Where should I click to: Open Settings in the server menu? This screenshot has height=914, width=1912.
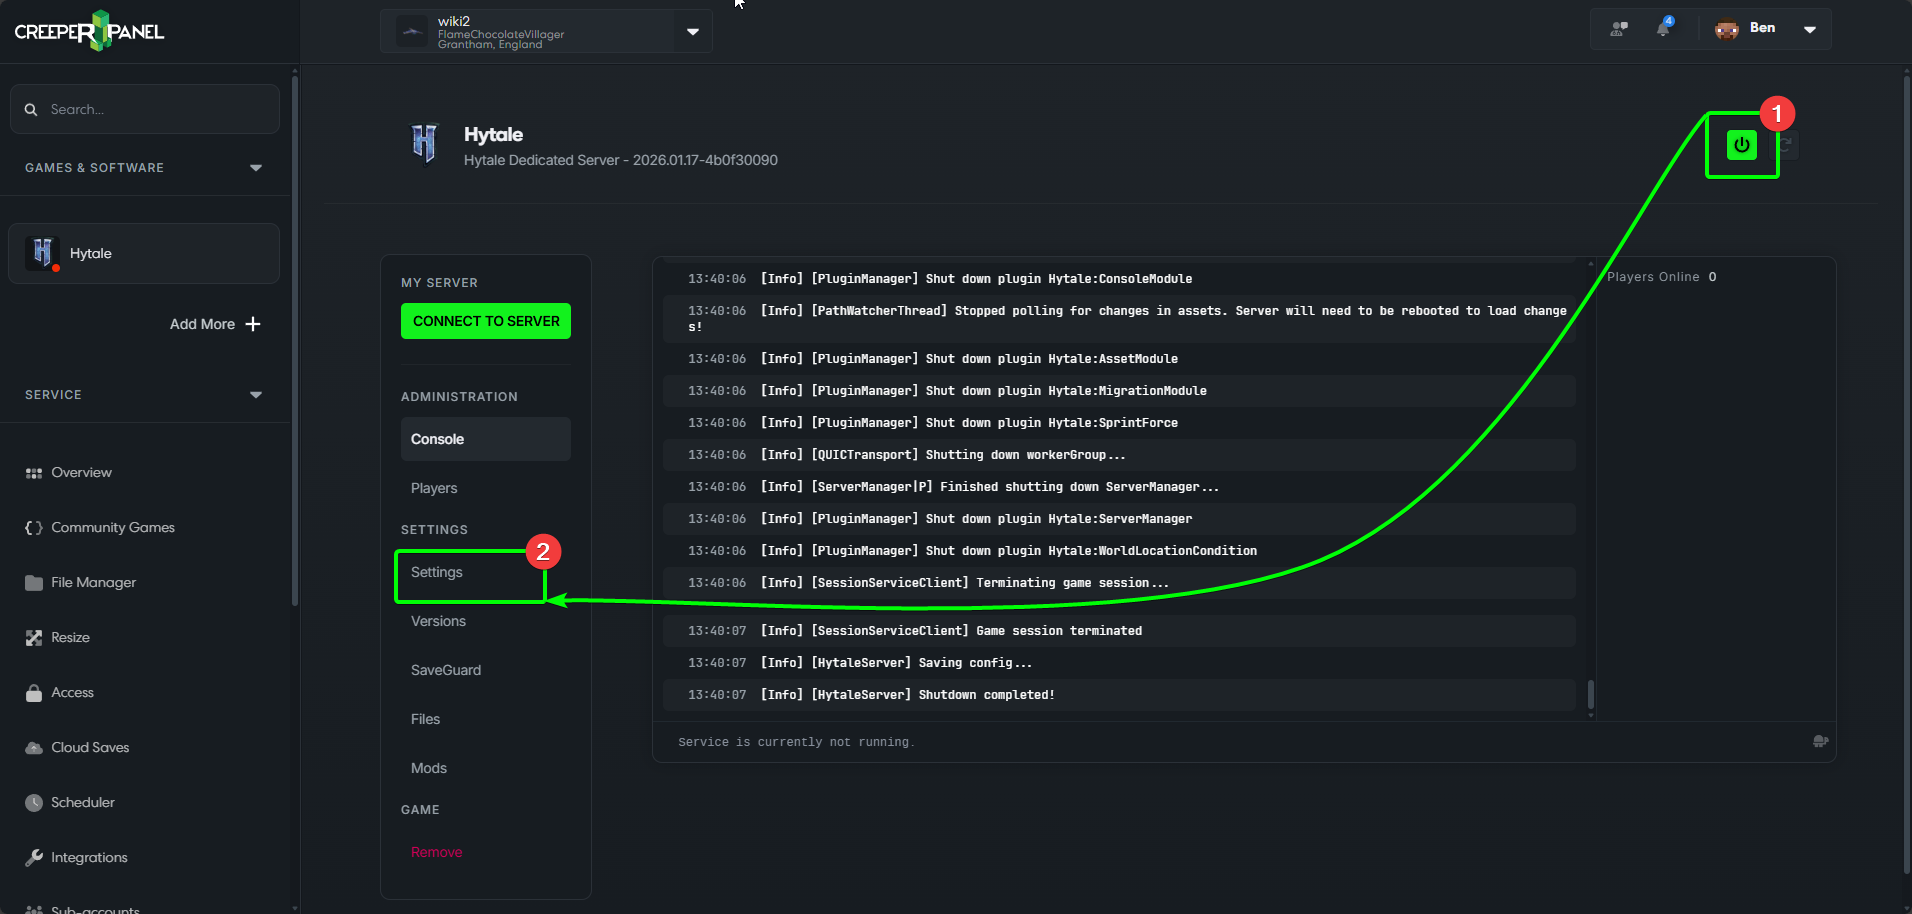point(437,572)
